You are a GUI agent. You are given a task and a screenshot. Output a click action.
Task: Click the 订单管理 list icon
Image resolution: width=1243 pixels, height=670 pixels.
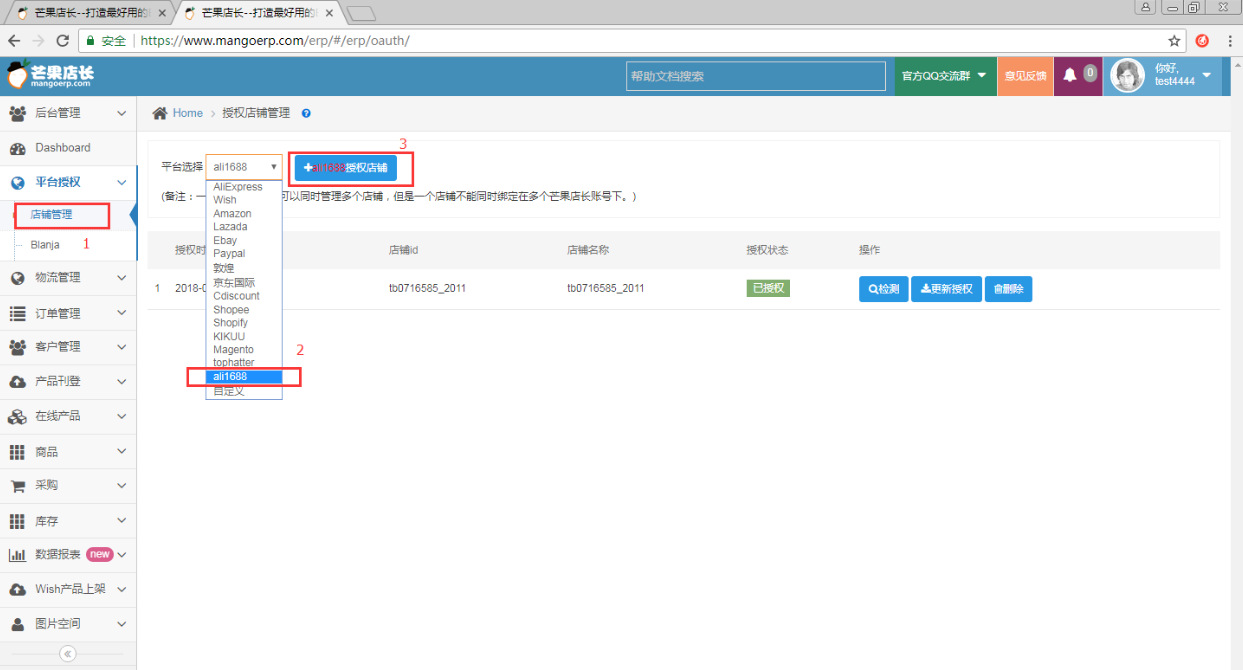click(x=17, y=313)
